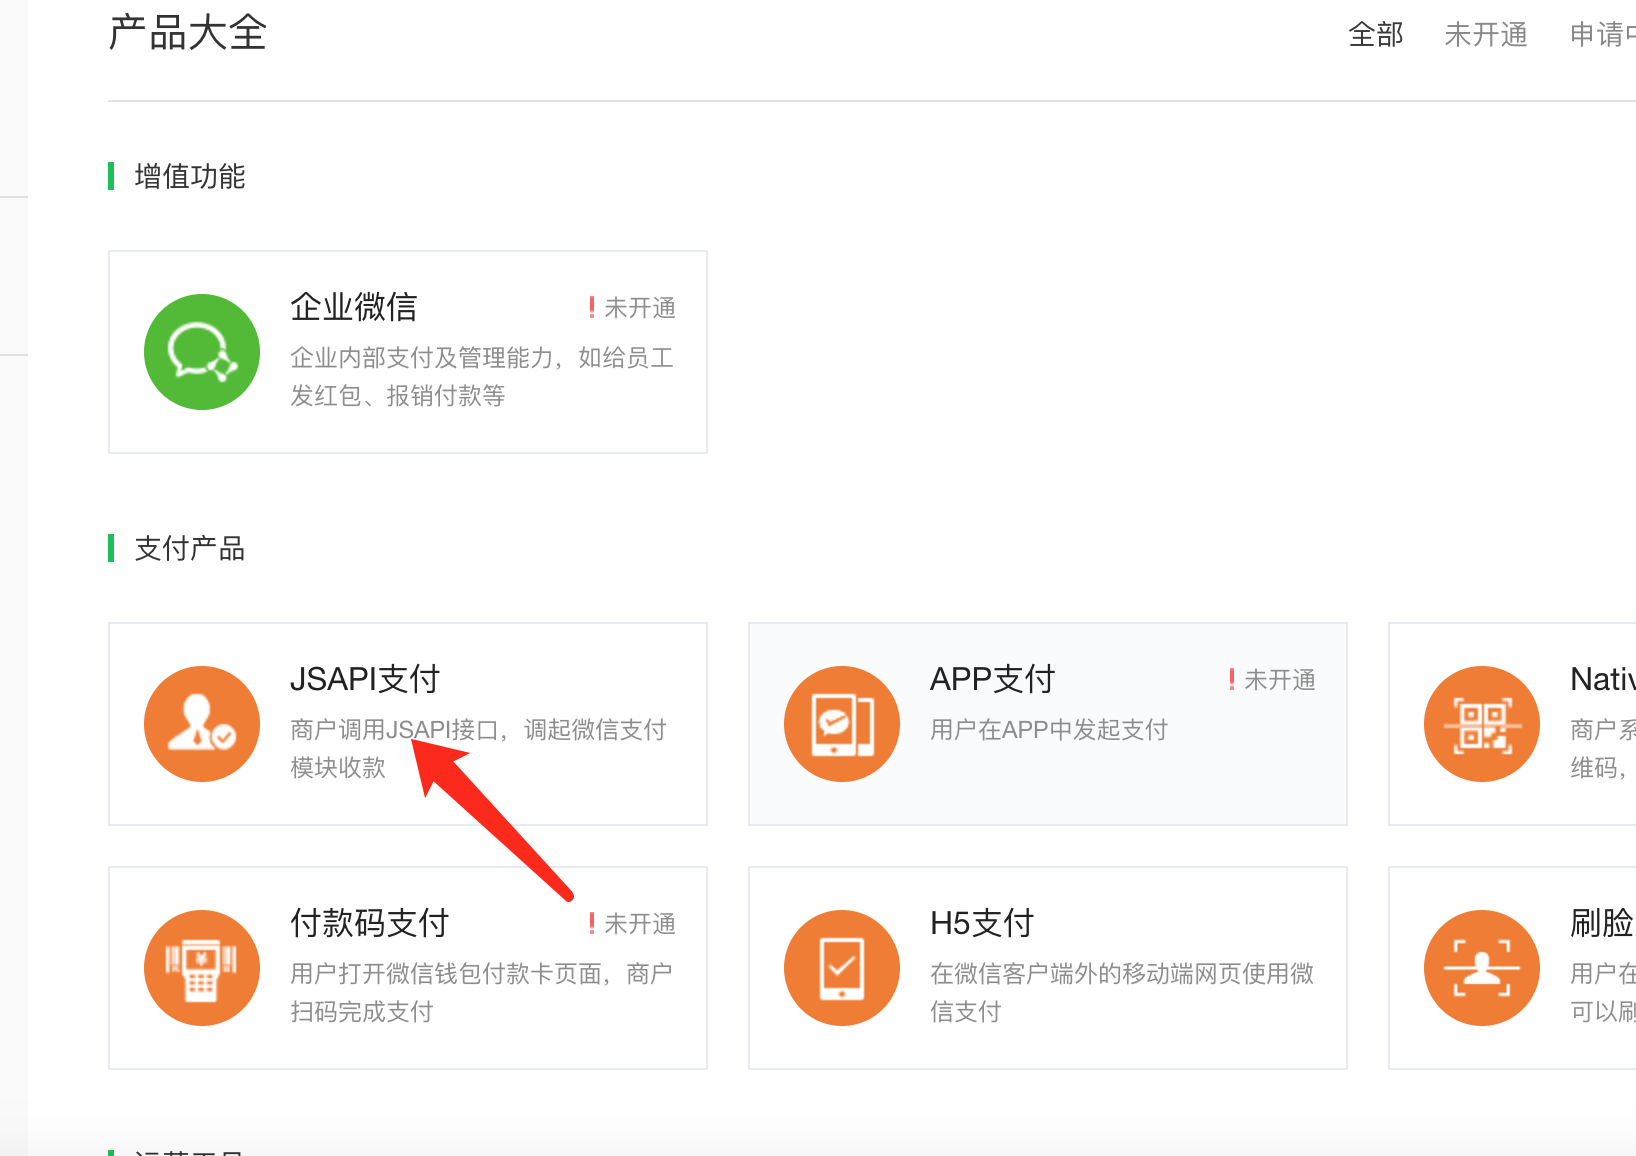
Task: Select the 申请中 filter tab
Action: point(1602,35)
